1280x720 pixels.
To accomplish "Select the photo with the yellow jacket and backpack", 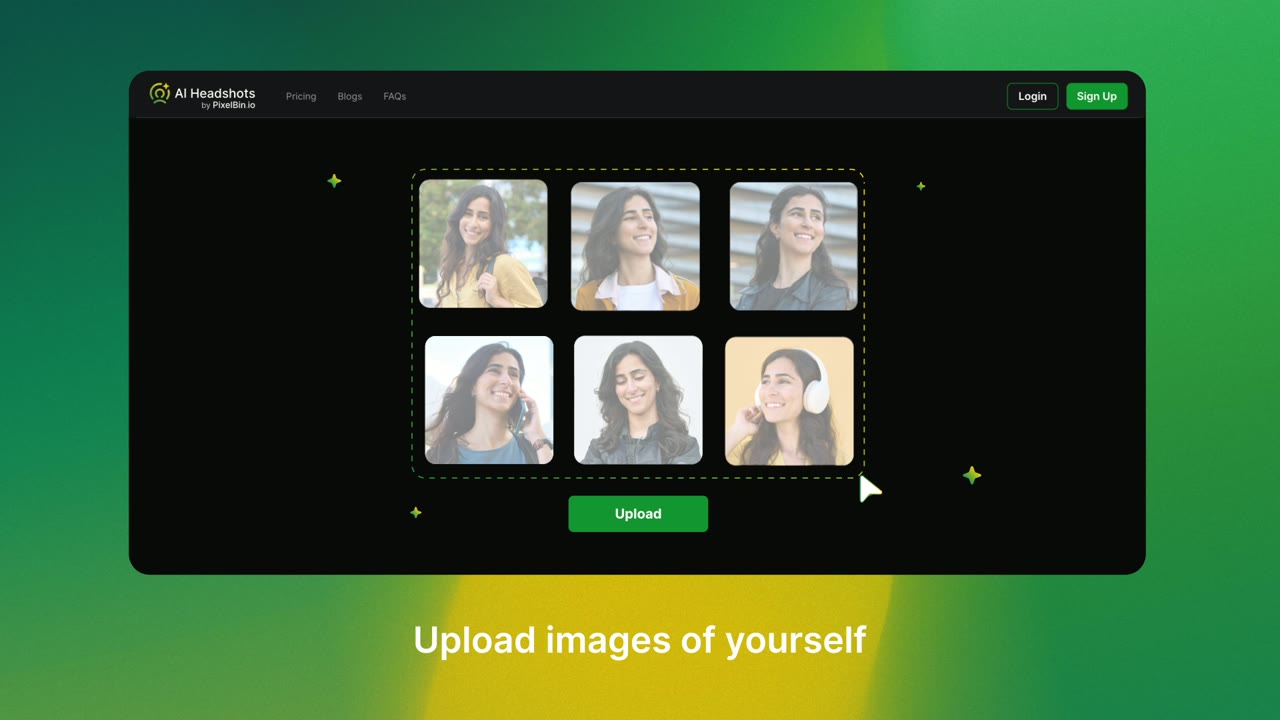I will click(483, 244).
